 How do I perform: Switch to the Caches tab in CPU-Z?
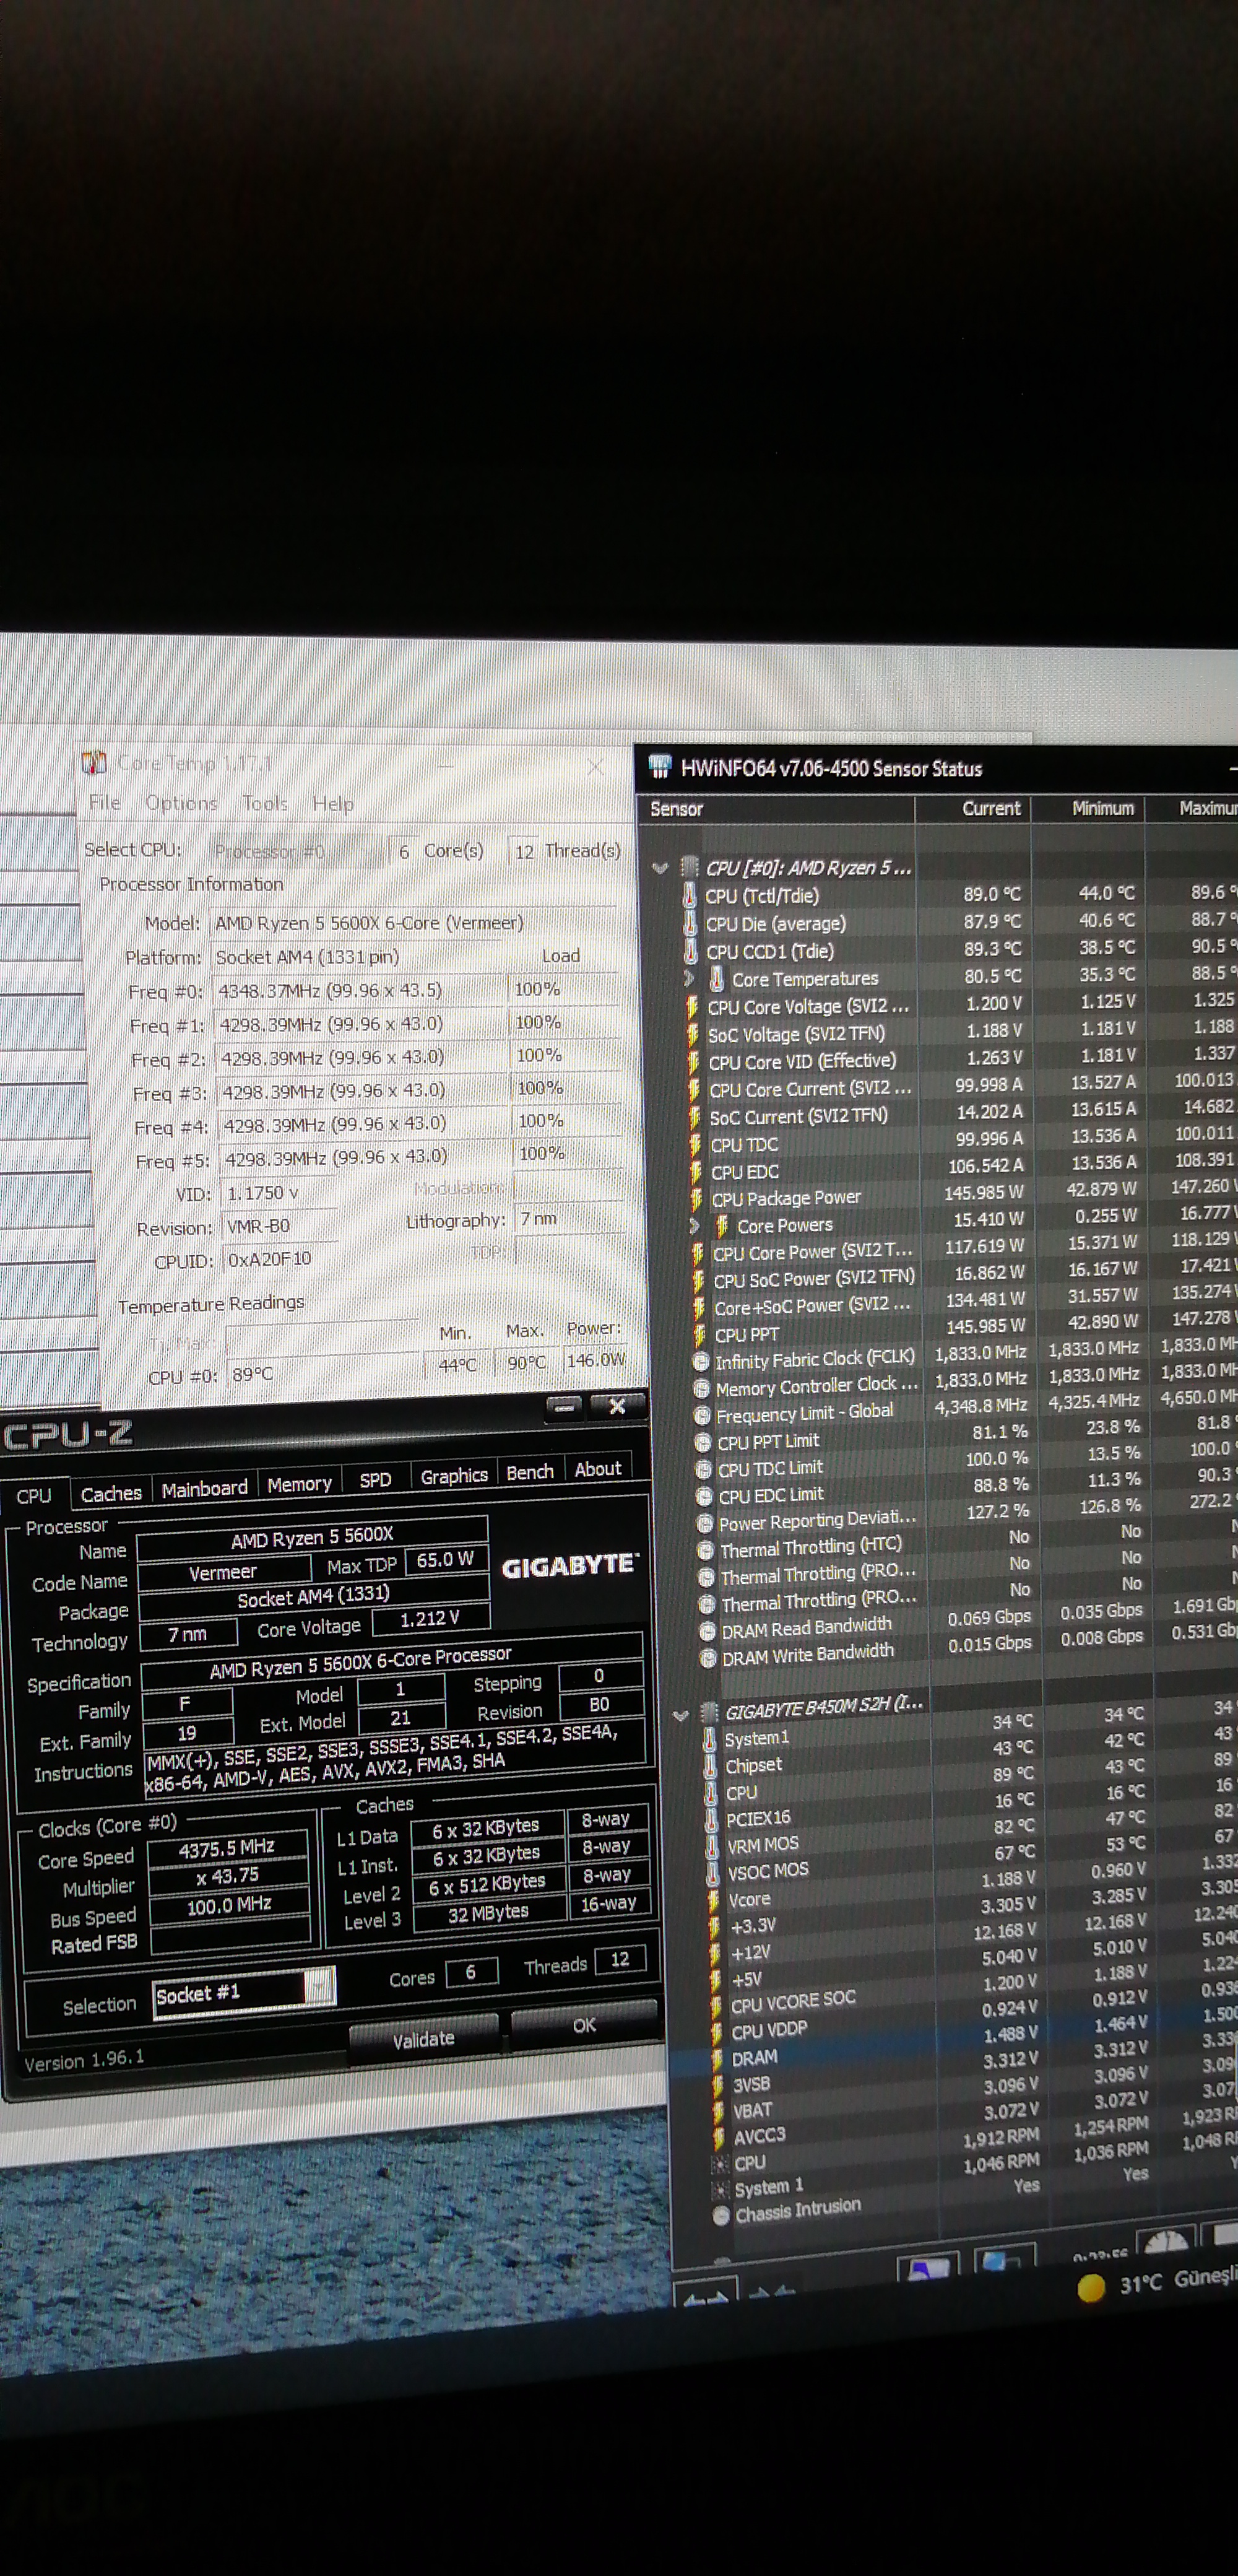[x=111, y=1493]
